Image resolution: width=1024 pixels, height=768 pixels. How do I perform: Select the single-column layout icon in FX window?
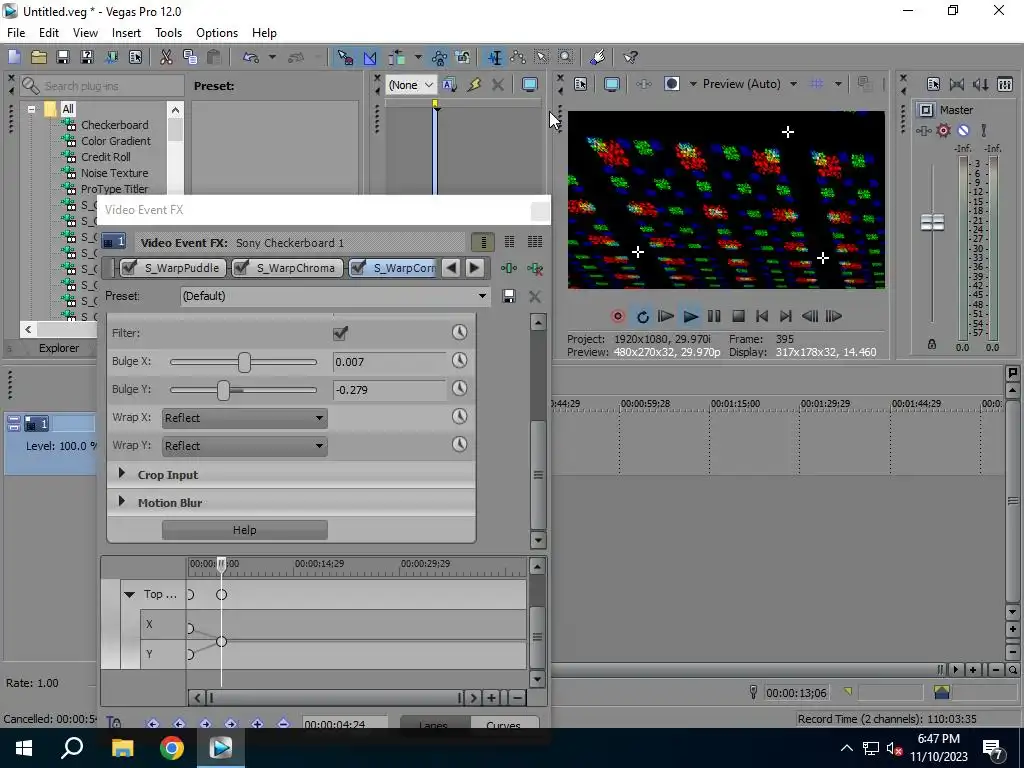484,242
